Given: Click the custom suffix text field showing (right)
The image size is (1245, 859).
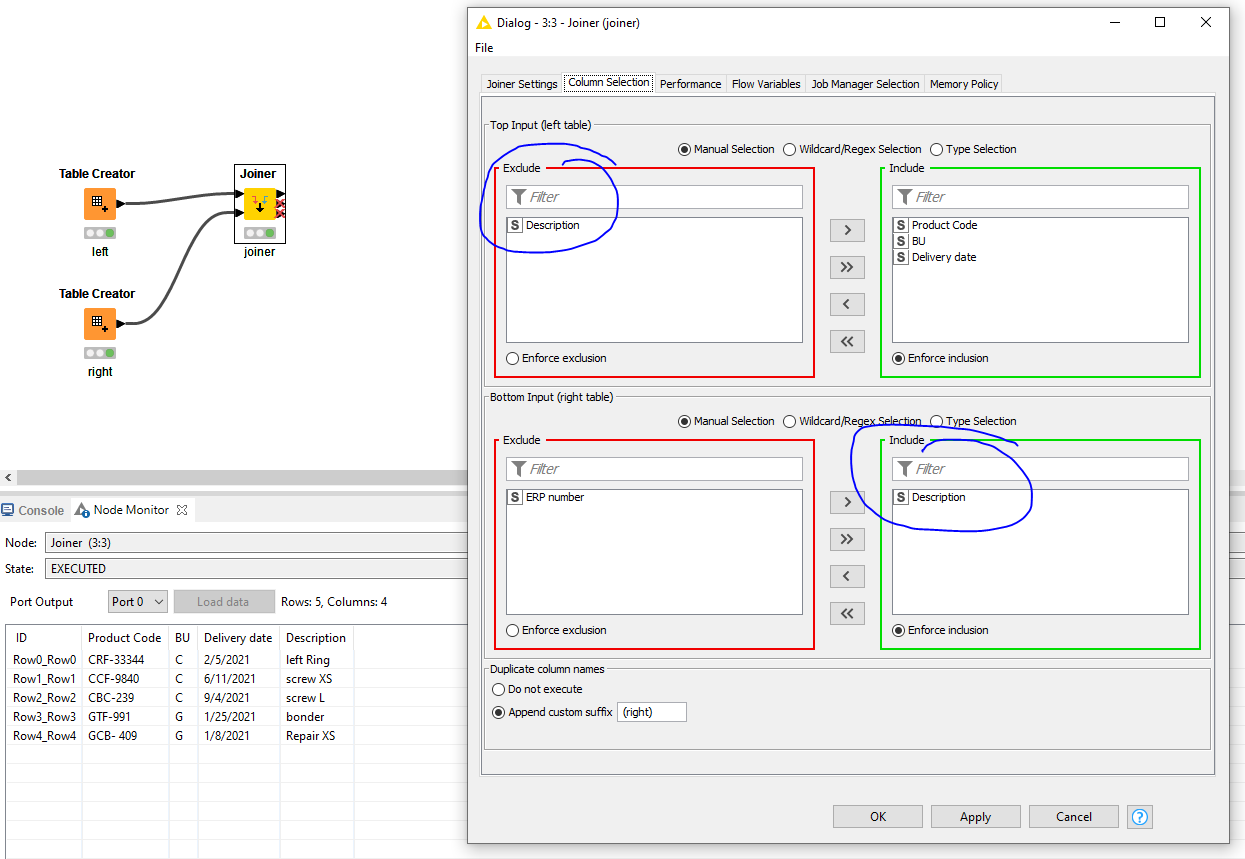Looking at the screenshot, I should point(651,711).
